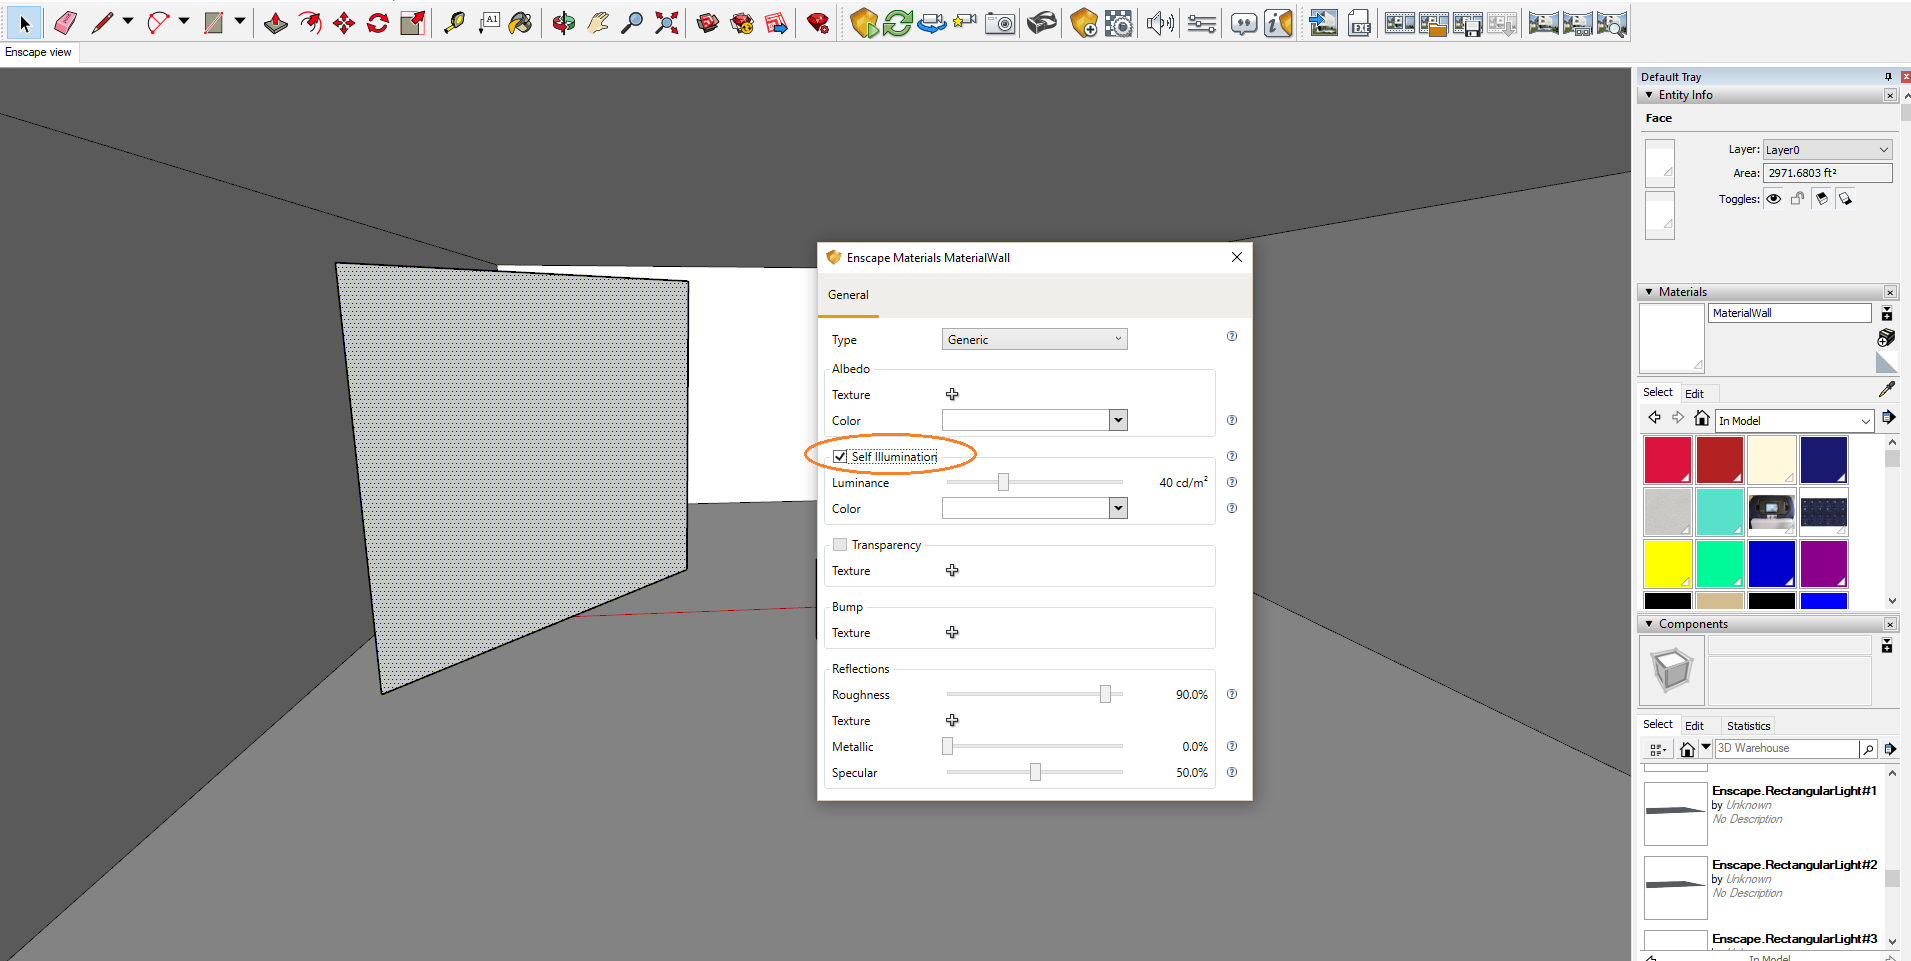Pick the Rotate tool
The width and height of the screenshot is (1911, 961).
(378, 23)
